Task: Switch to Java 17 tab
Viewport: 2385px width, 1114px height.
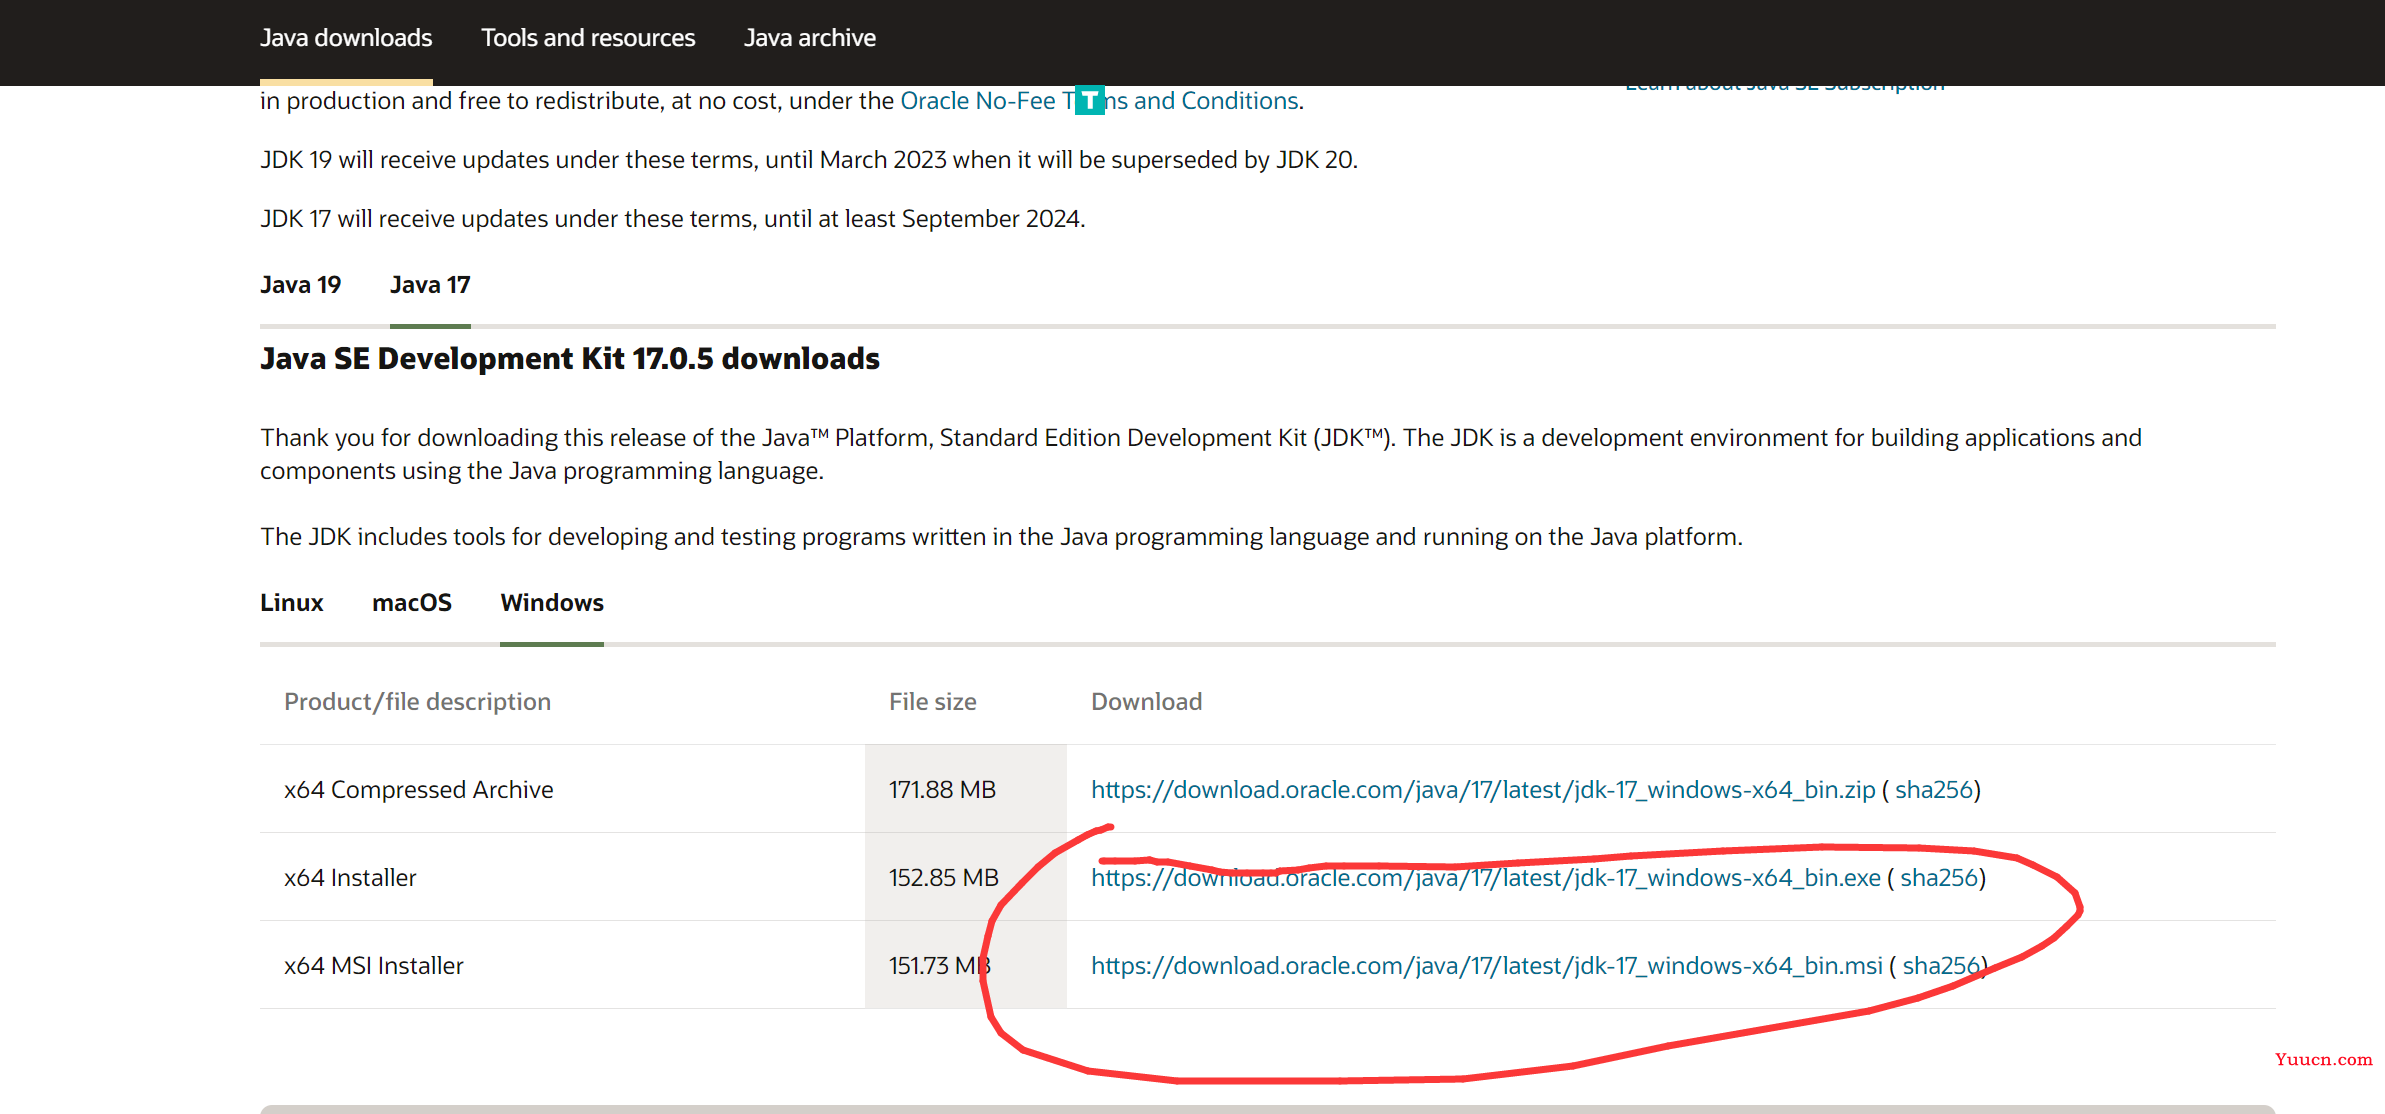Action: coord(430,285)
